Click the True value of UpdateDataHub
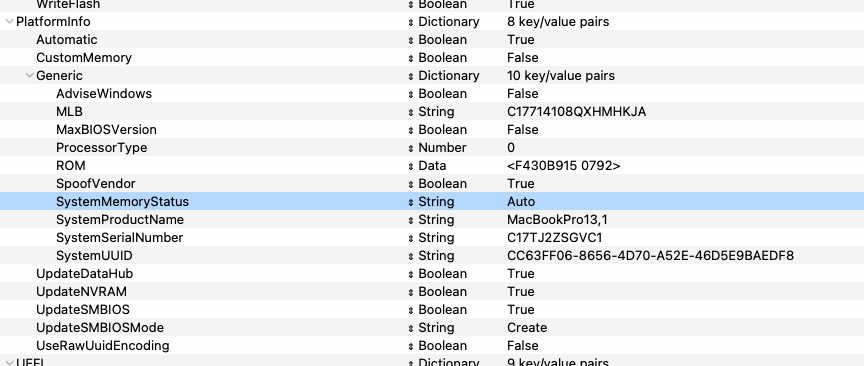864x366 pixels. [x=521, y=273]
